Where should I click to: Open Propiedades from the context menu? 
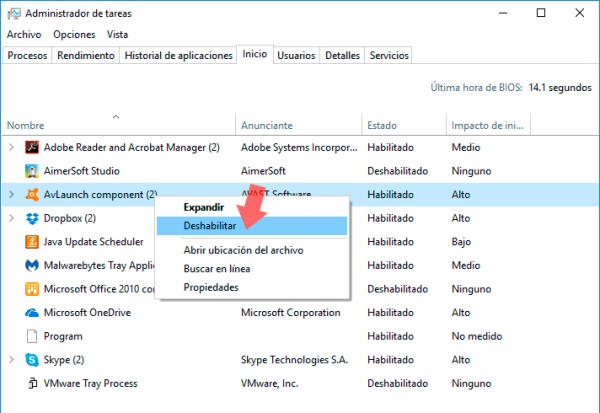click(252, 287)
